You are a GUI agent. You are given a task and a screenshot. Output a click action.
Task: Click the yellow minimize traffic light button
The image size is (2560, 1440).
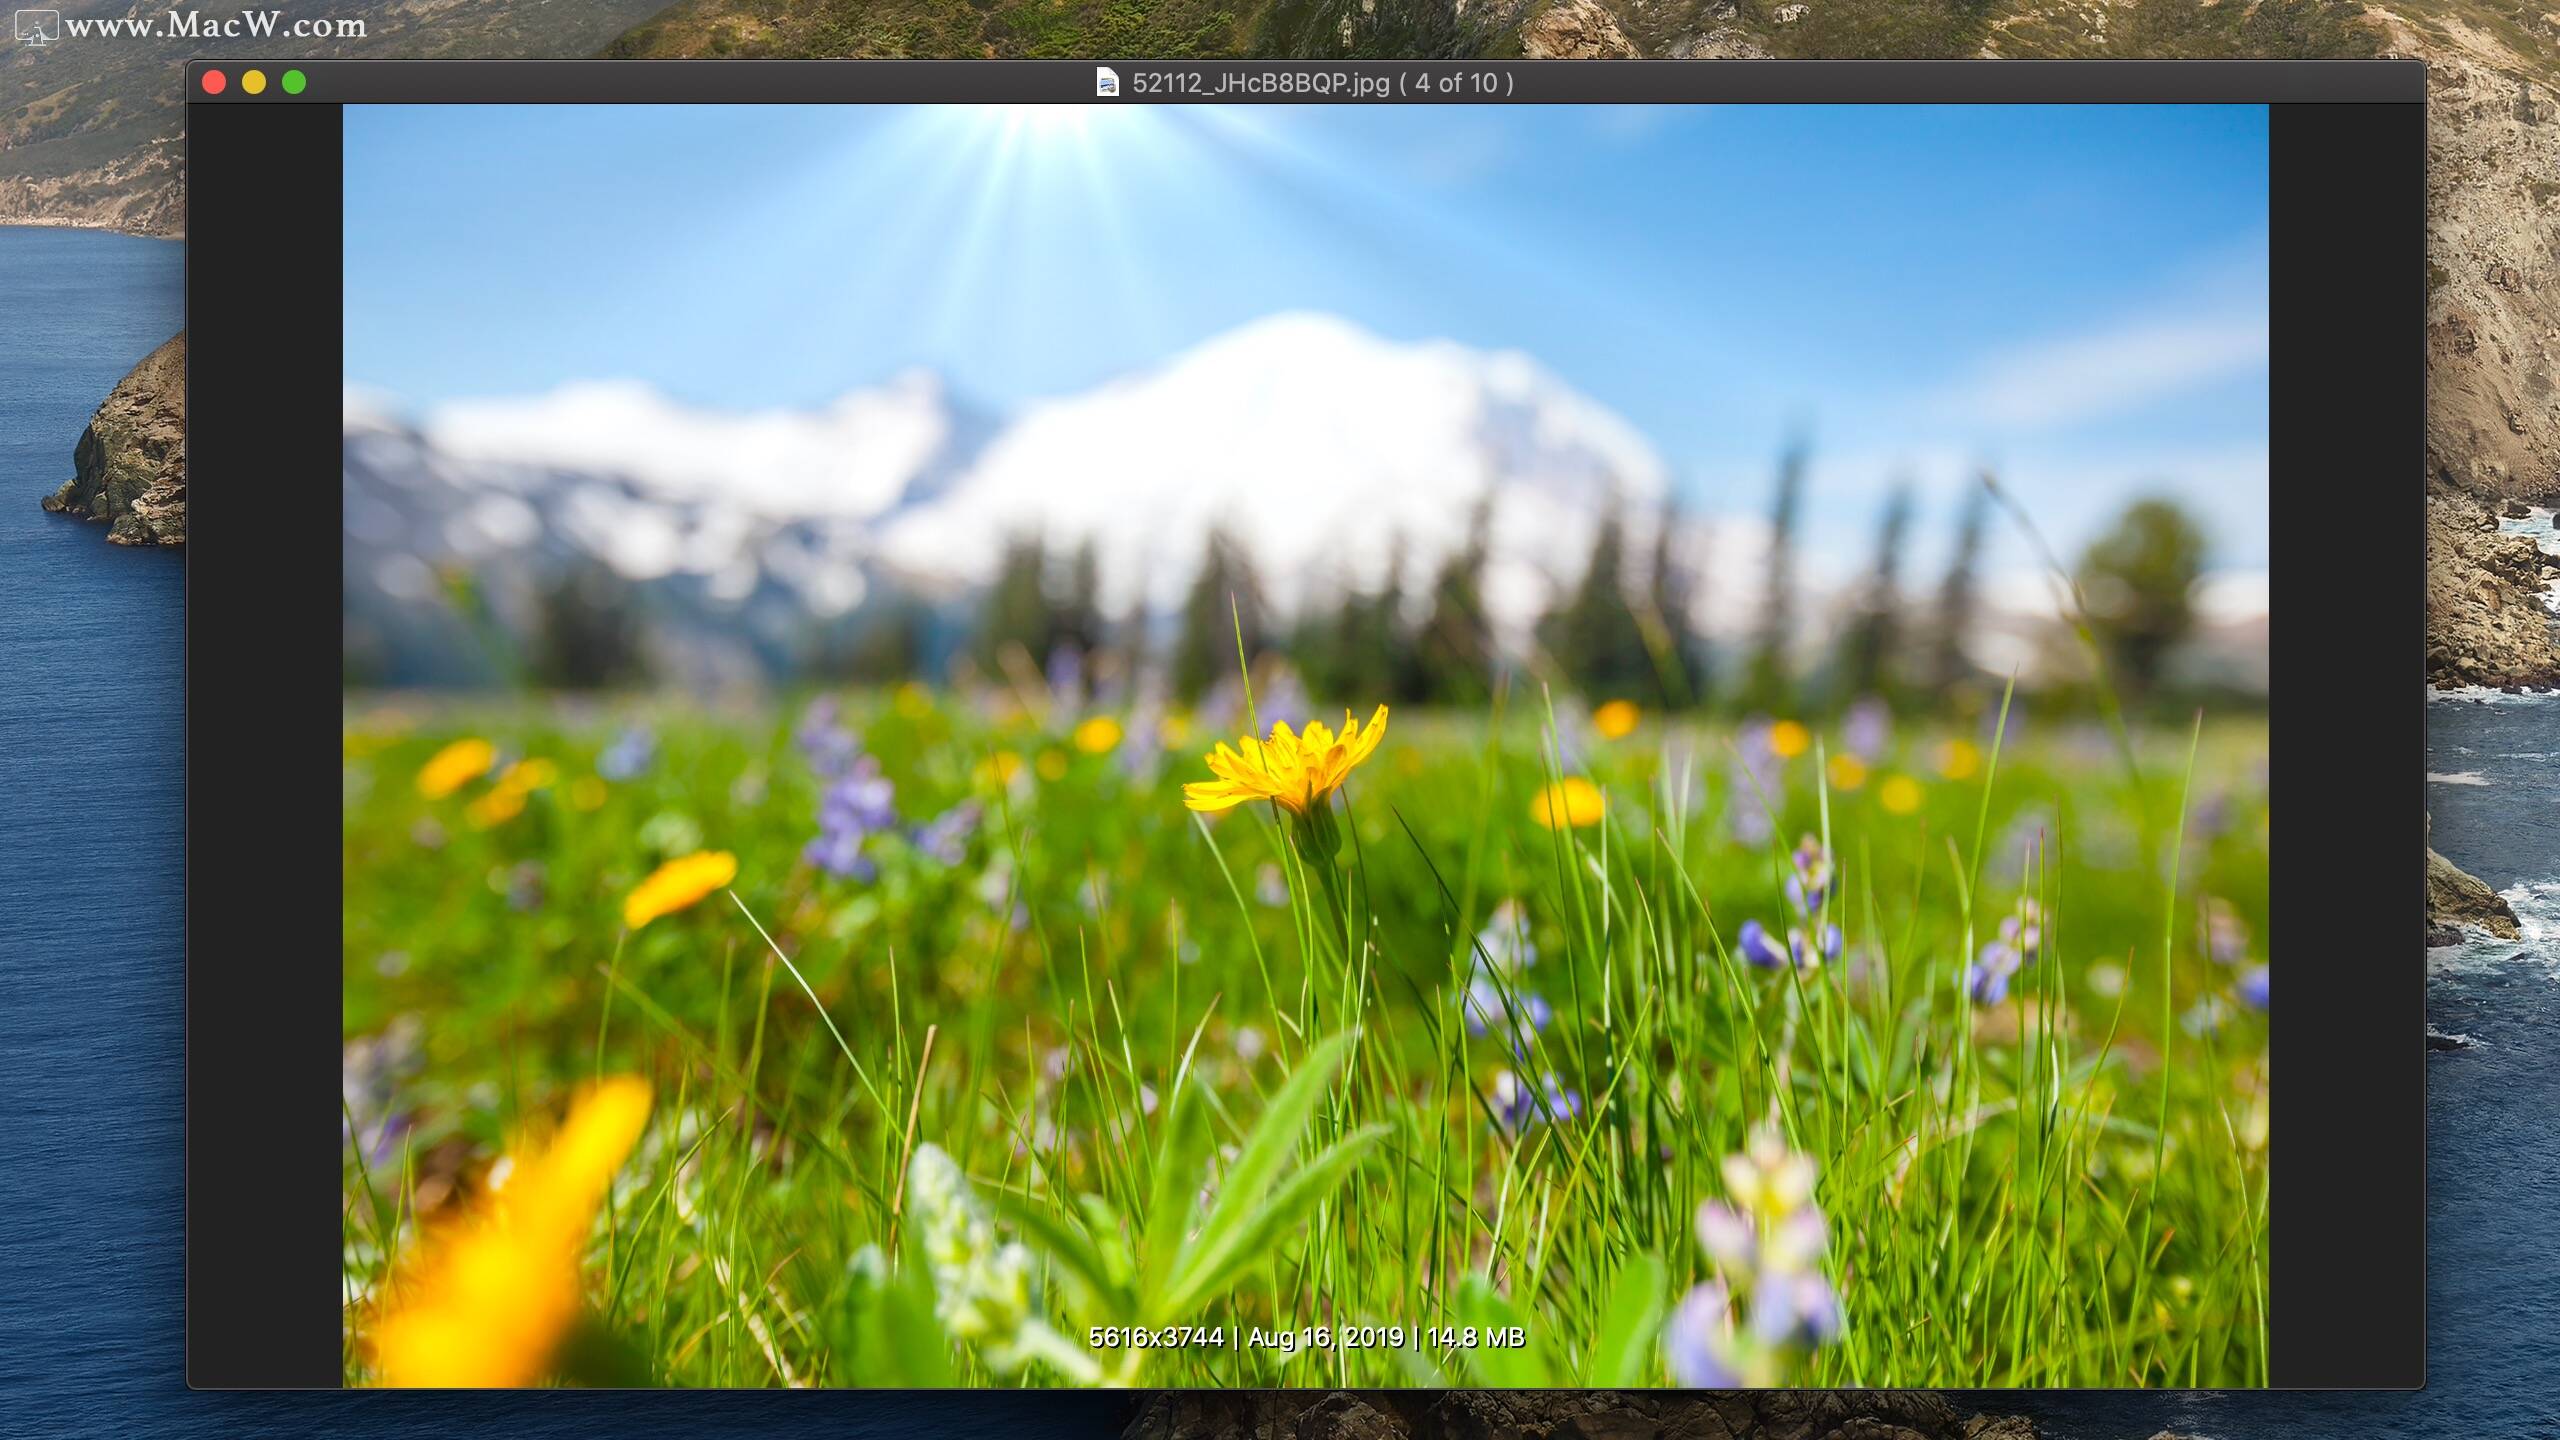[x=255, y=83]
